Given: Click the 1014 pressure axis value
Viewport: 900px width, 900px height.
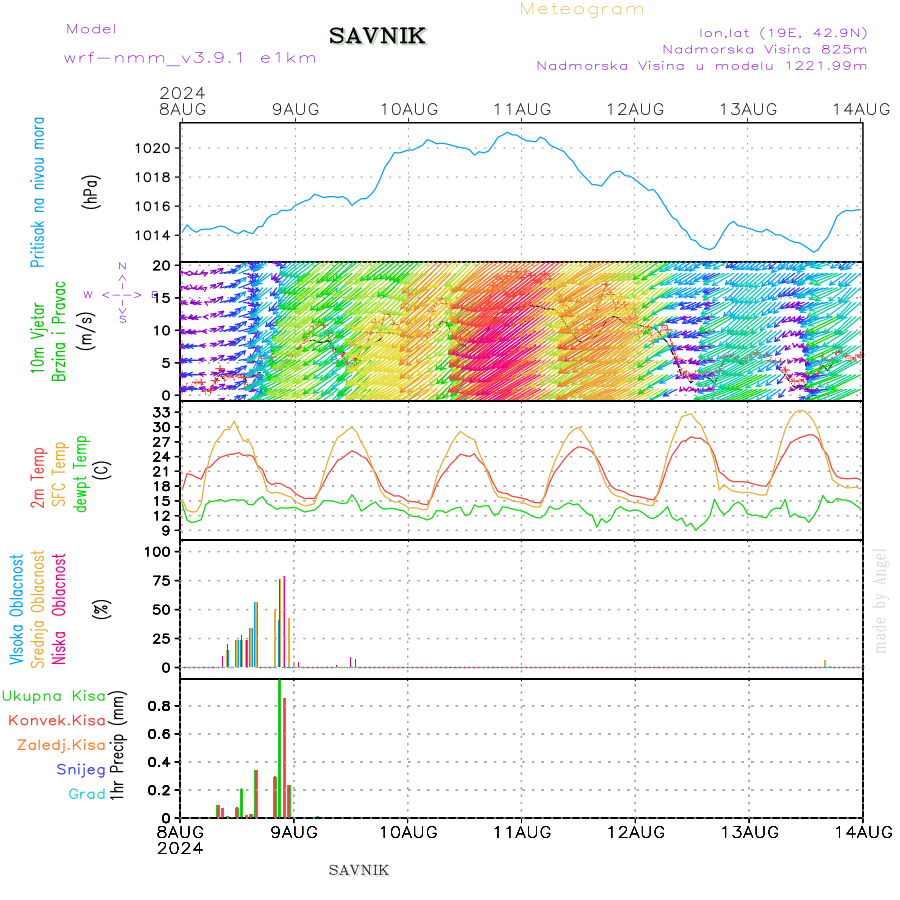Looking at the screenshot, I should [x=152, y=236].
